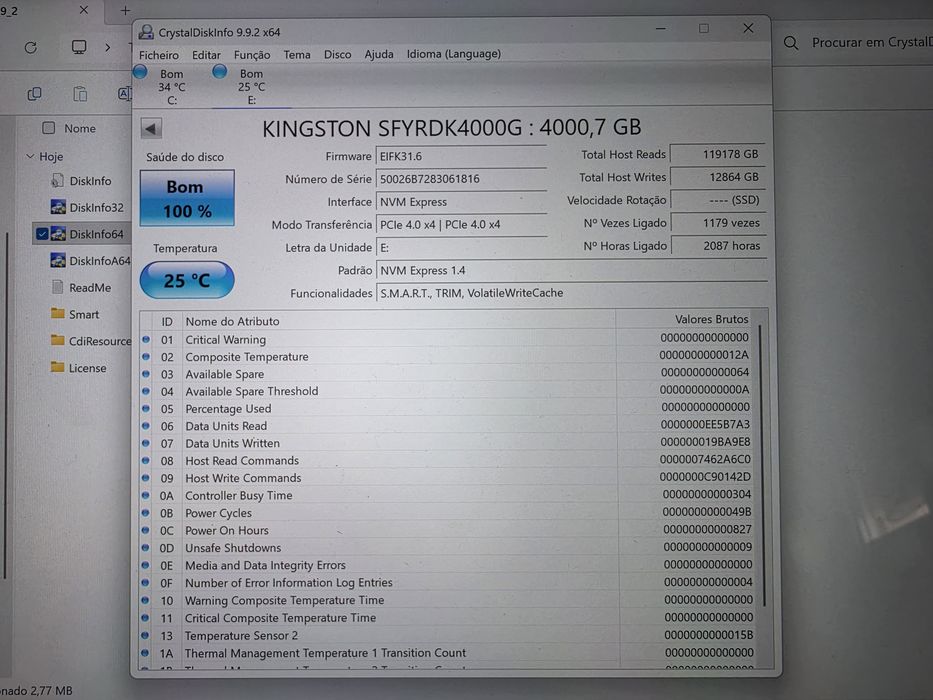This screenshot has height=700, width=933.
Task: Select the Controller Busy Time row
Action: click(447, 495)
